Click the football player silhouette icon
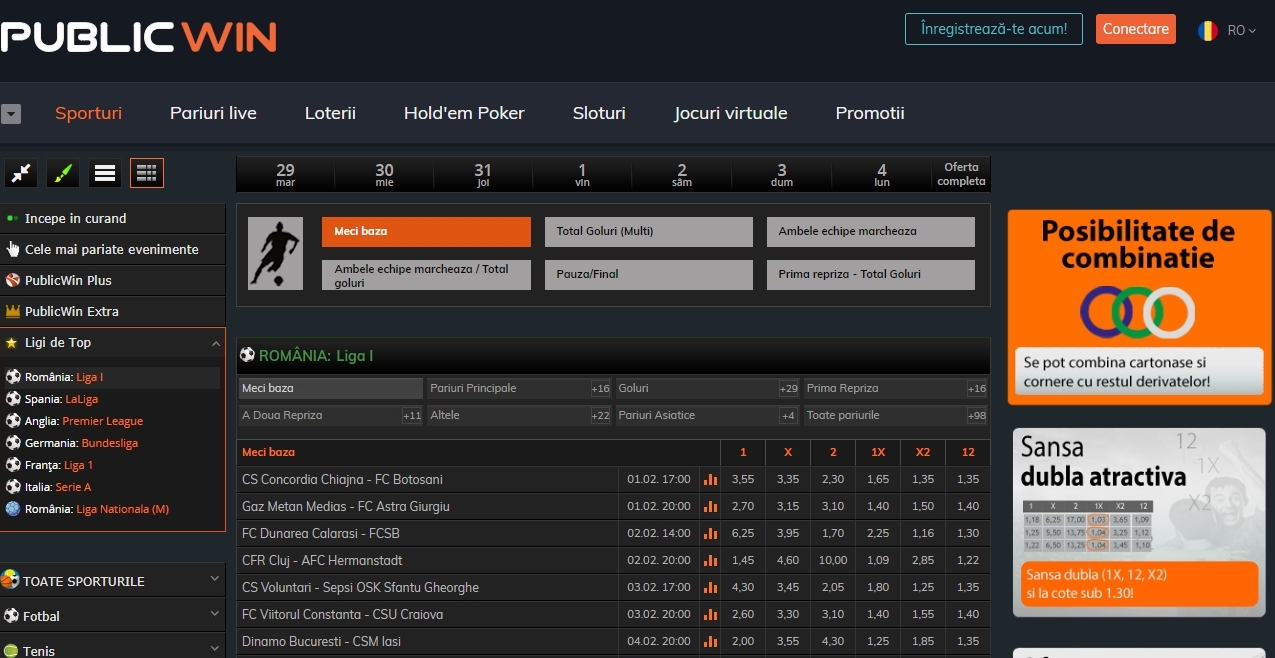This screenshot has height=658, width=1275. [275, 254]
